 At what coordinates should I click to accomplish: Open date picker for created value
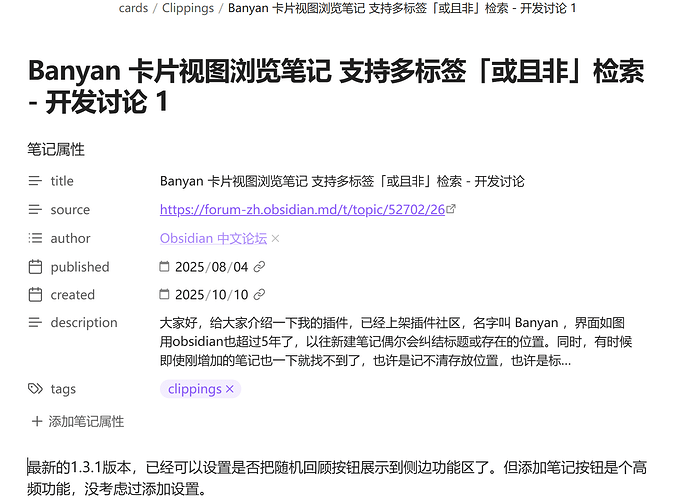(x=165, y=295)
